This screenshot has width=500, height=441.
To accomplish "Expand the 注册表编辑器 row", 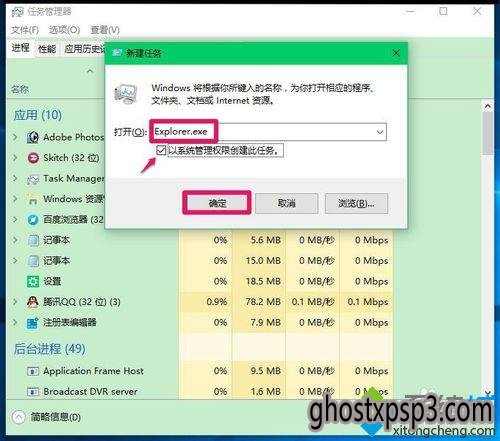I will coord(15,322).
